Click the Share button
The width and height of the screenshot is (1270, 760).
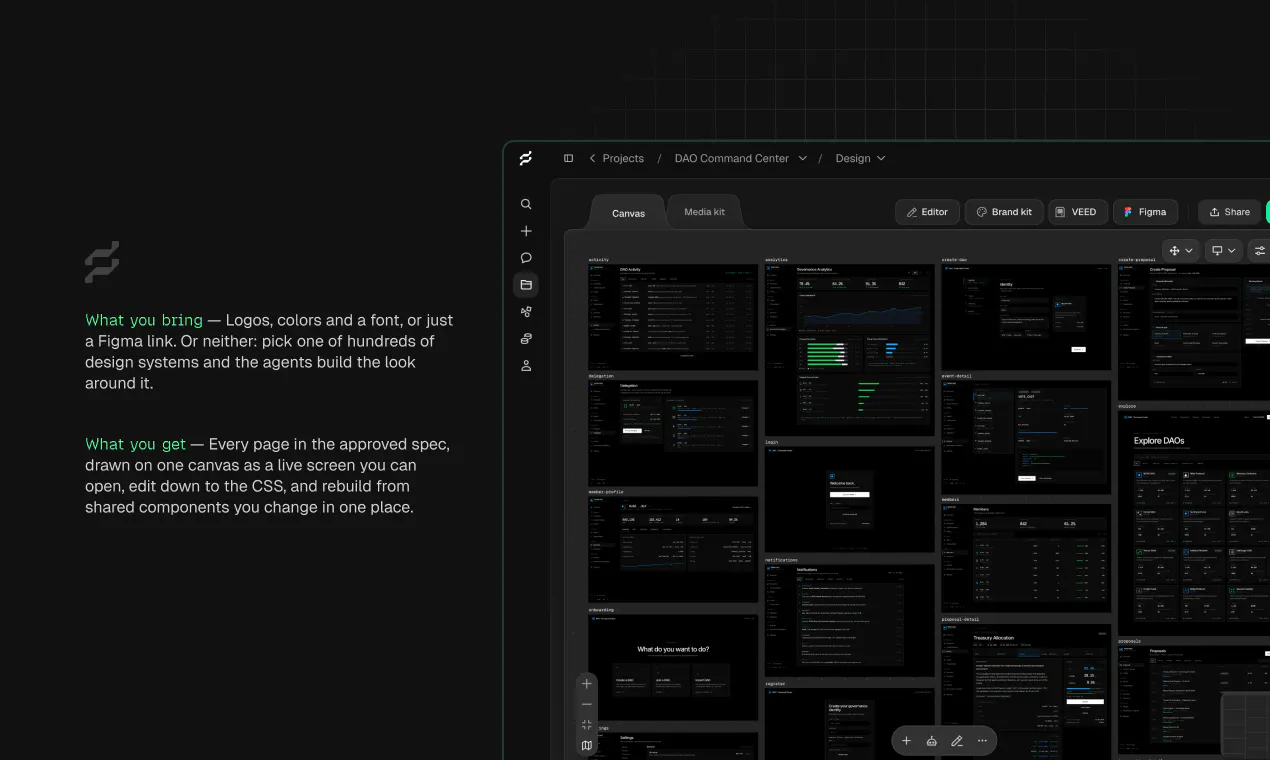(x=1229, y=212)
